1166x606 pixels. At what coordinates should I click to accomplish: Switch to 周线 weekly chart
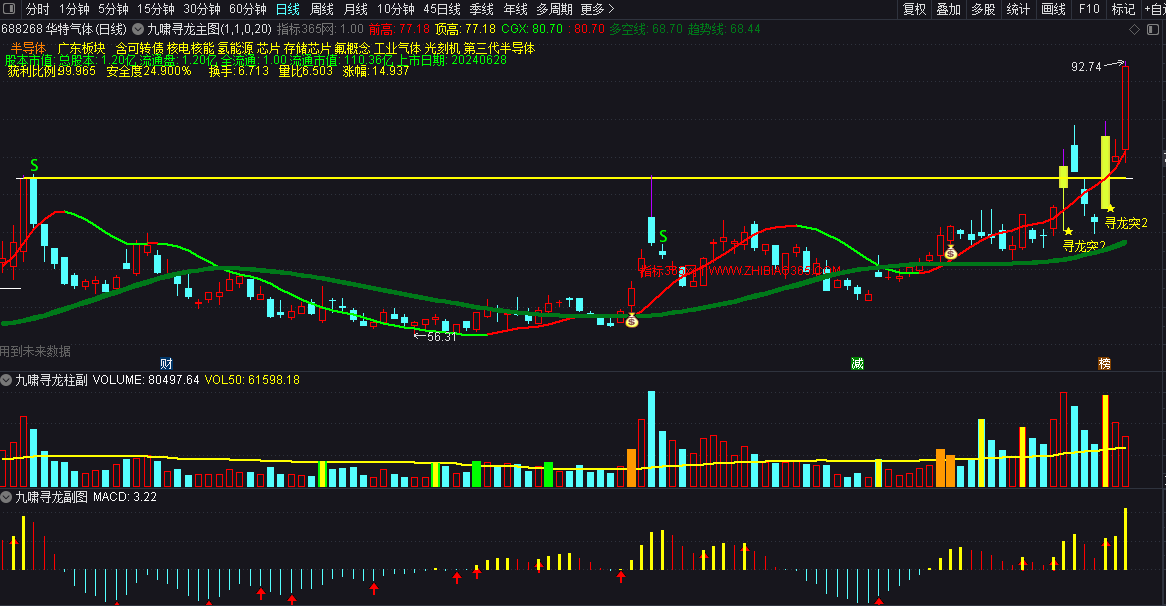click(321, 9)
